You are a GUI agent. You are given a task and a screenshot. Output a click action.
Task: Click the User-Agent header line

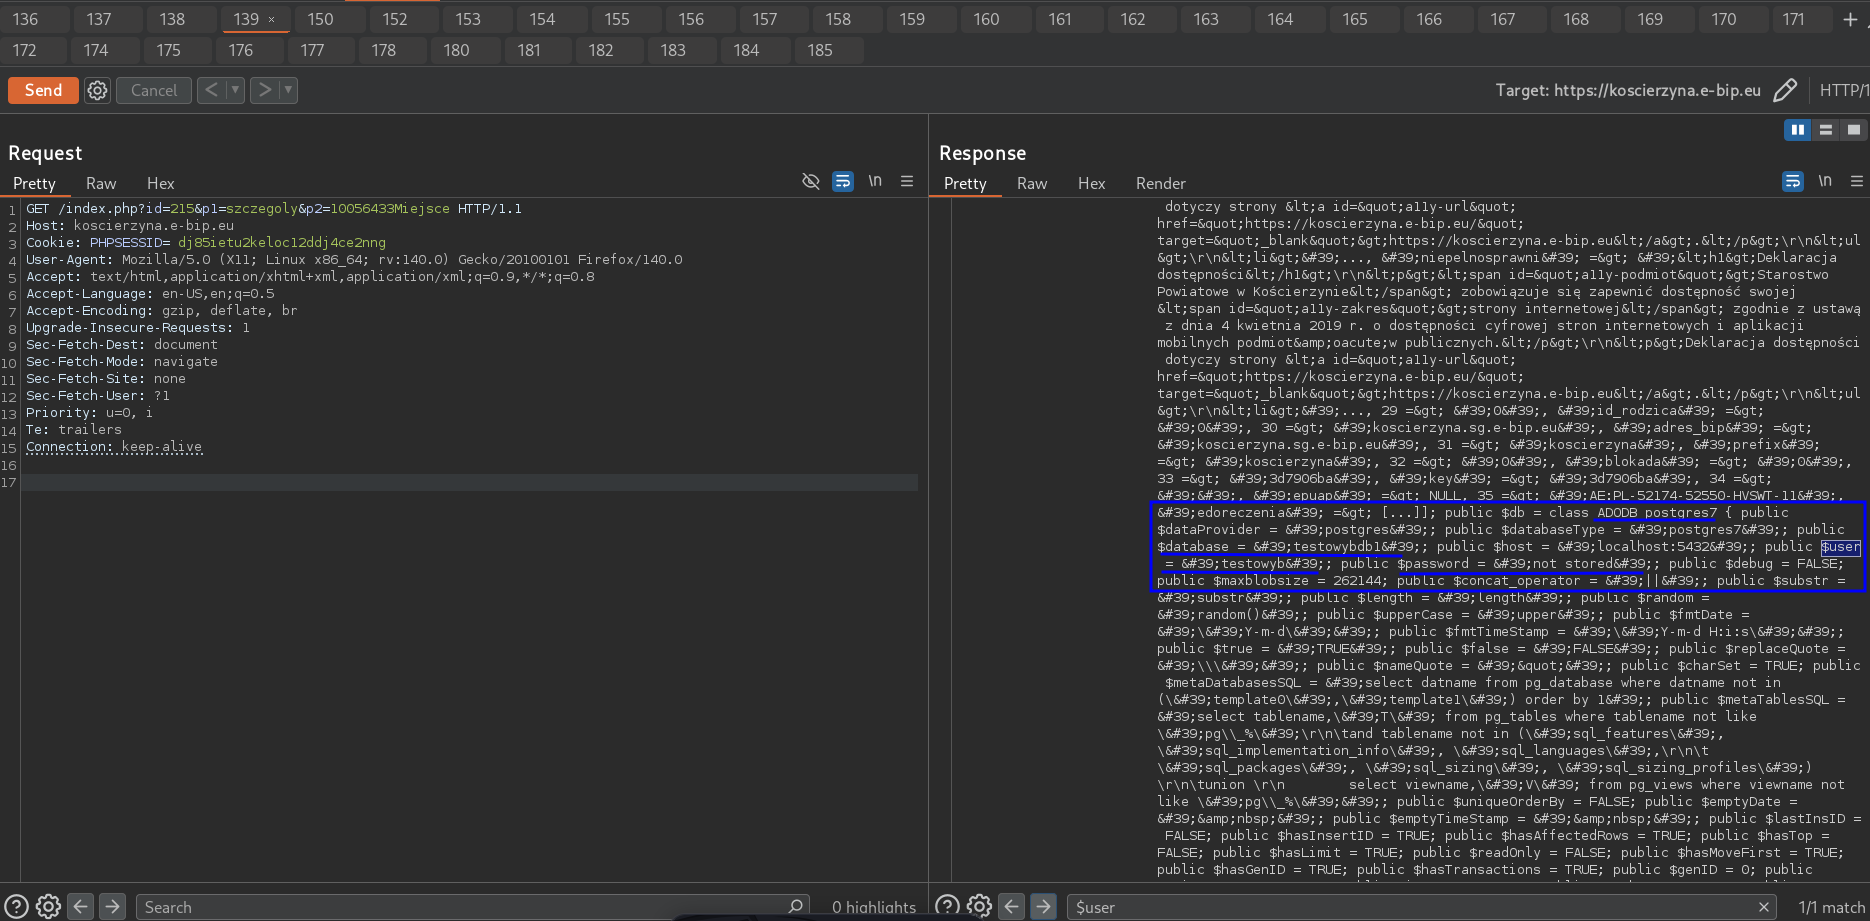click(x=354, y=260)
